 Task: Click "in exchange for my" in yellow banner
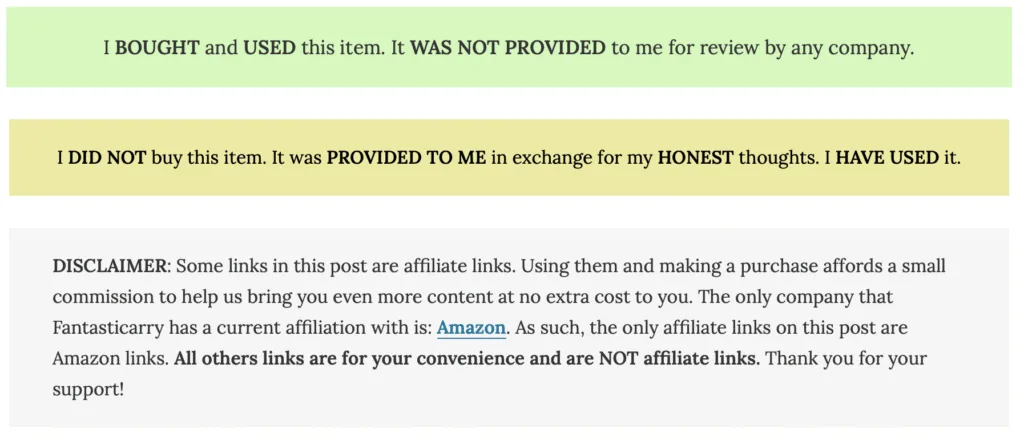point(571,158)
